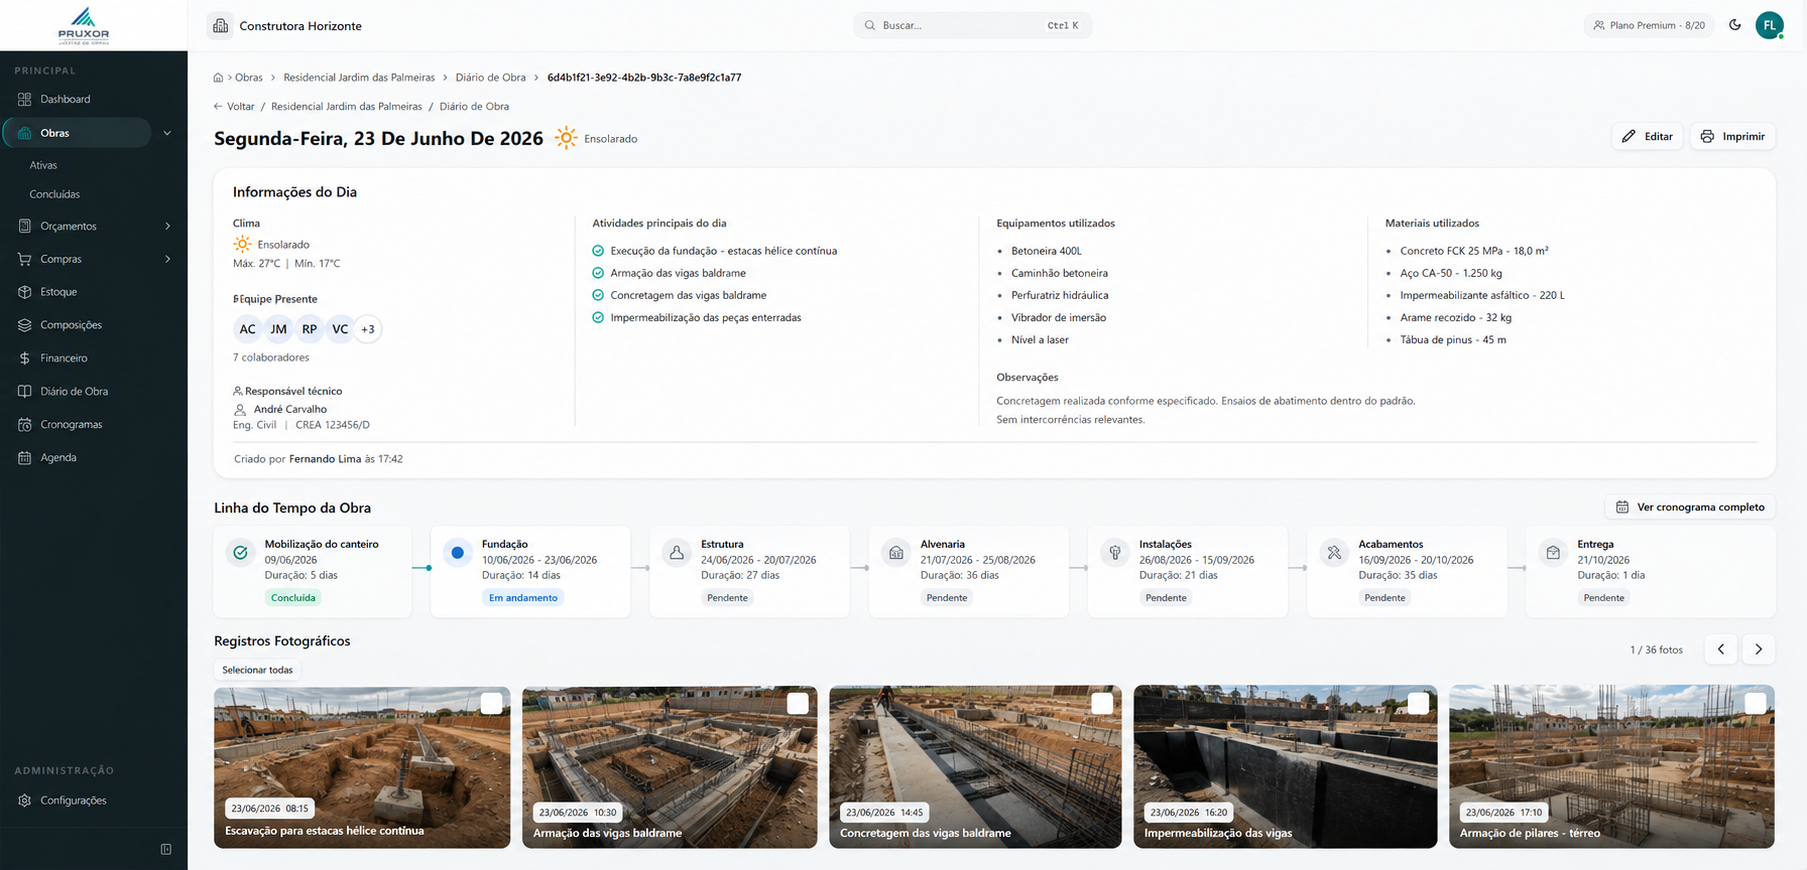
Task: Click the Voltar back link
Action: [x=234, y=106]
